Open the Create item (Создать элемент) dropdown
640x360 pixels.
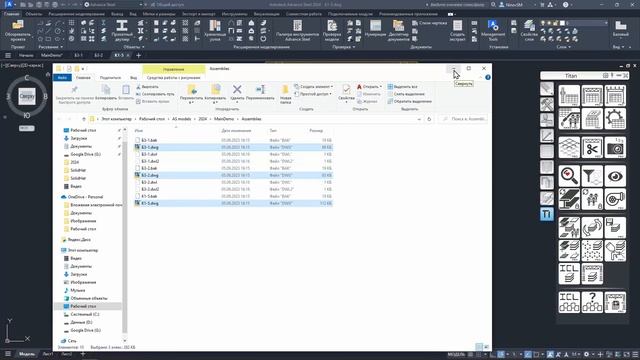pos(313,87)
